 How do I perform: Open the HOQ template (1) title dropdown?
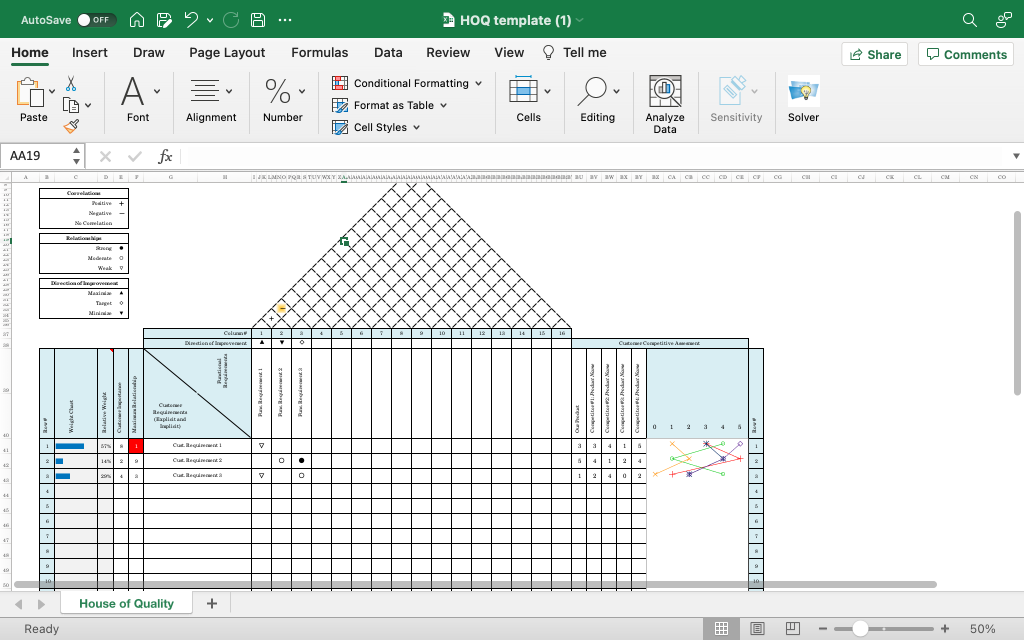580,20
